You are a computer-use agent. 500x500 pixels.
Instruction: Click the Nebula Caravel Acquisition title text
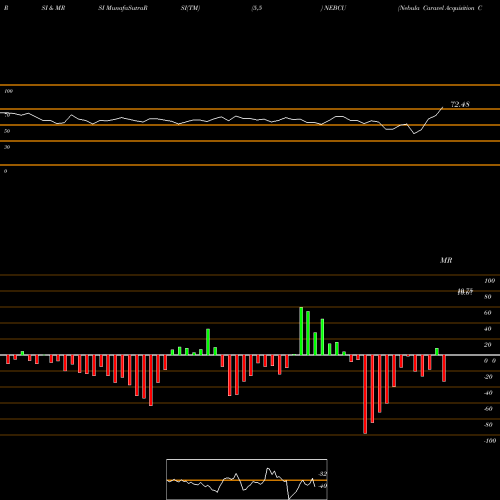[x=440, y=8]
